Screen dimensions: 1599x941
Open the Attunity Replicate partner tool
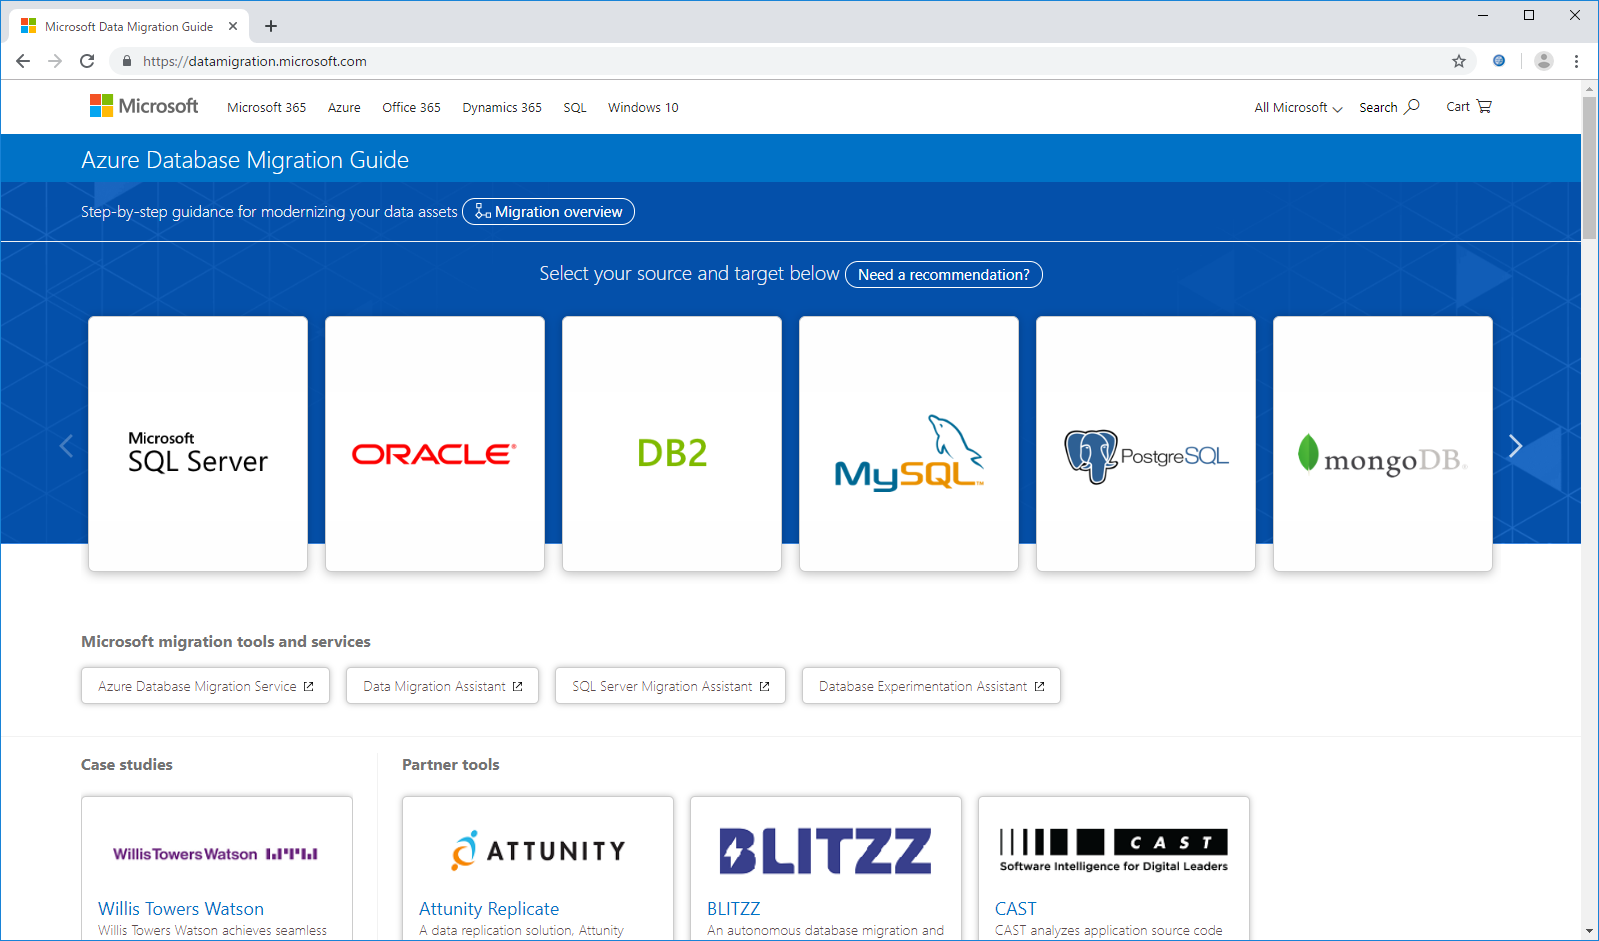click(489, 909)
